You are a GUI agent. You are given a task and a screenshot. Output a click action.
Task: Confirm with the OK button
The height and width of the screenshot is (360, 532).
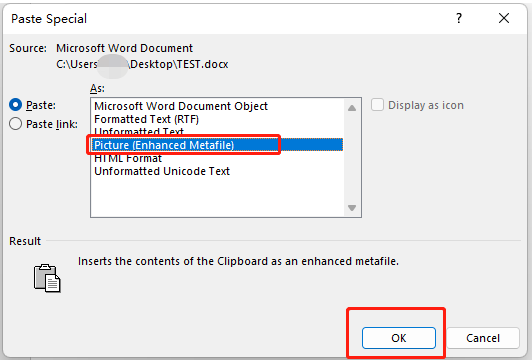tap(399, 338)
